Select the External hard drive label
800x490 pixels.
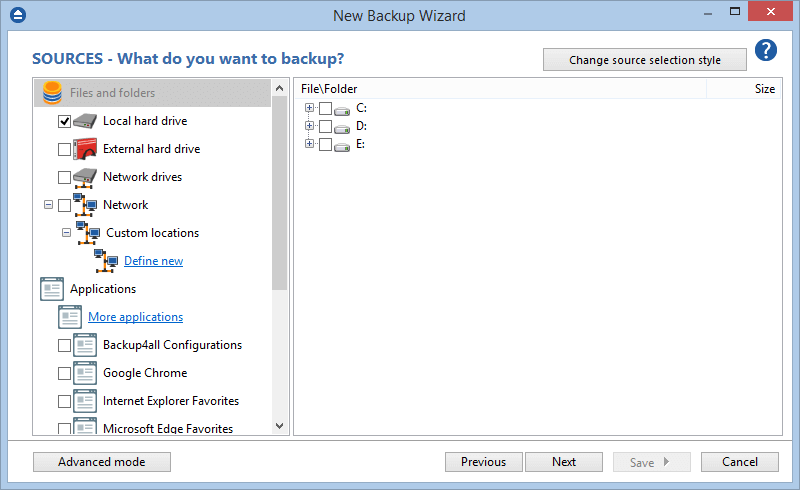(x=152, y=149)
